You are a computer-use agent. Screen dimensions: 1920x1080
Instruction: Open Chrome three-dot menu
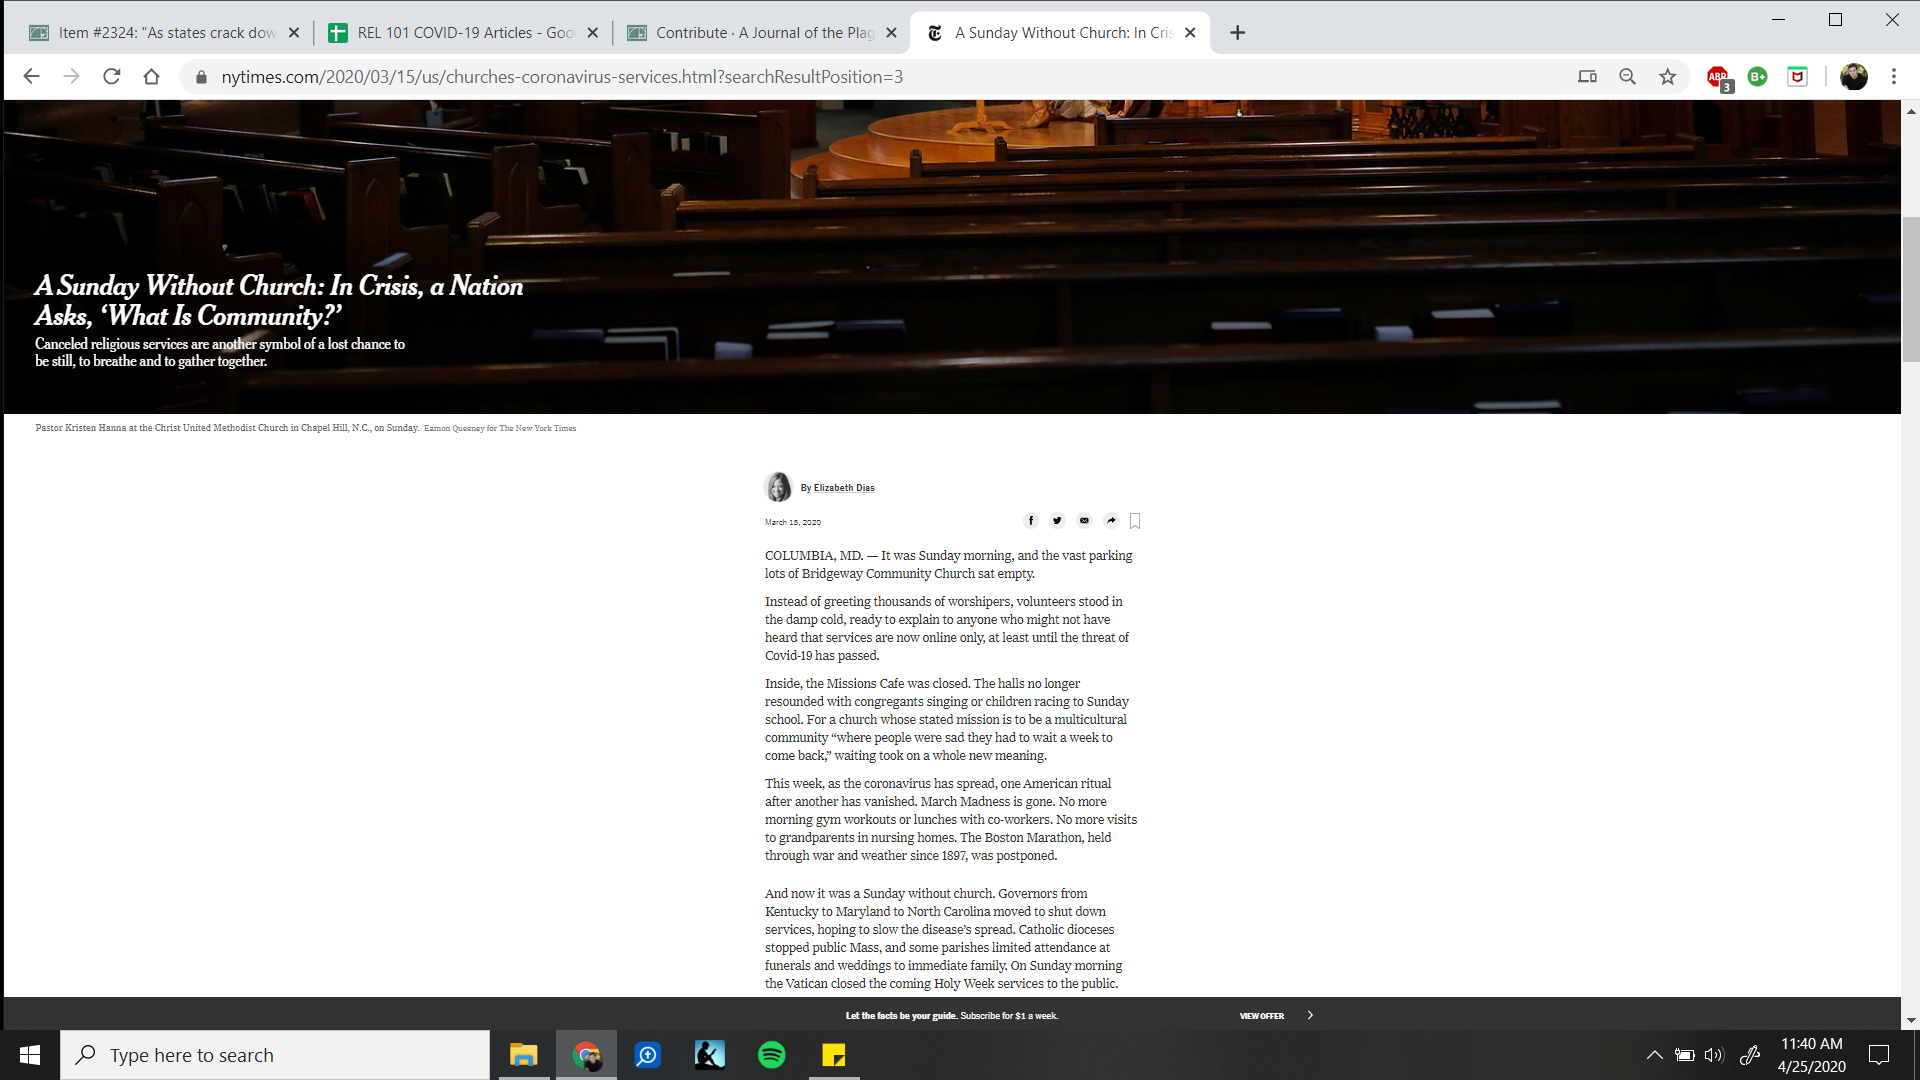point(1893,77)
